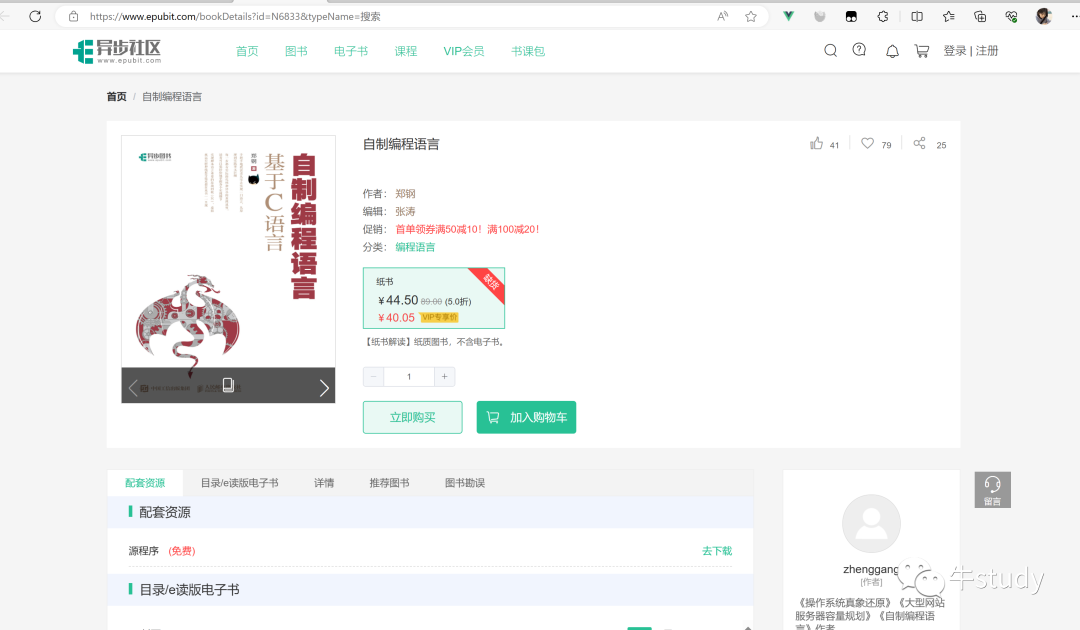The width and height of the screenshot is (1080, 630).
Task: Select the 纸书 price option box
Action: point(434,298)
